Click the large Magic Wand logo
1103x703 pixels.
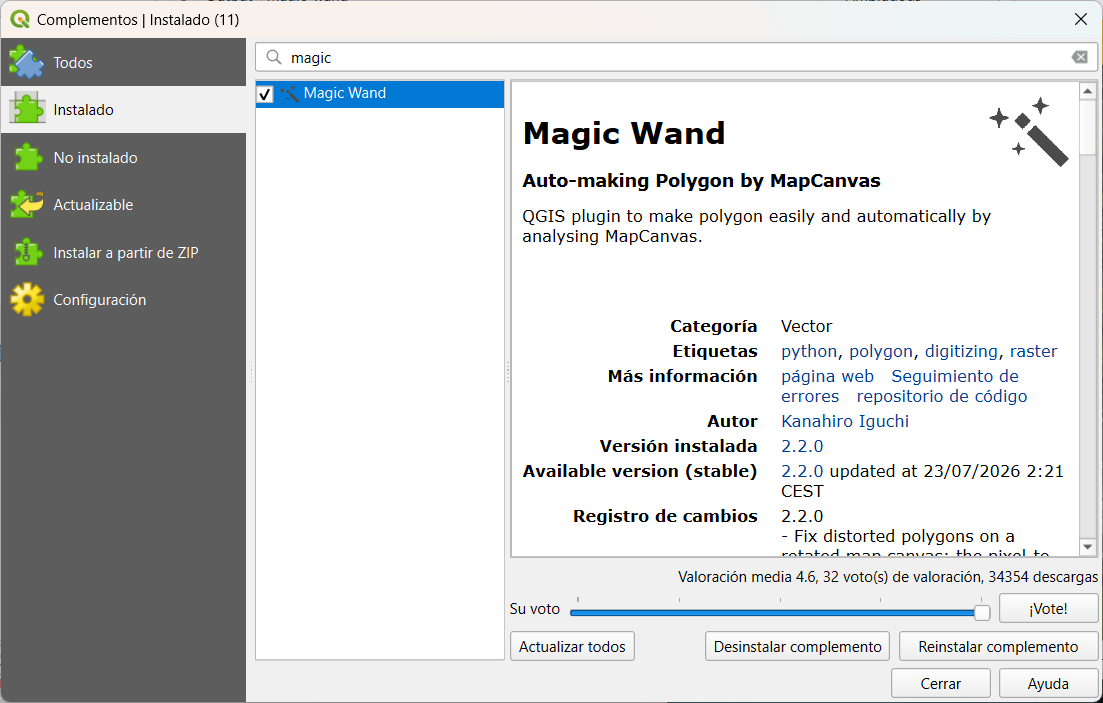point(1029,132)
